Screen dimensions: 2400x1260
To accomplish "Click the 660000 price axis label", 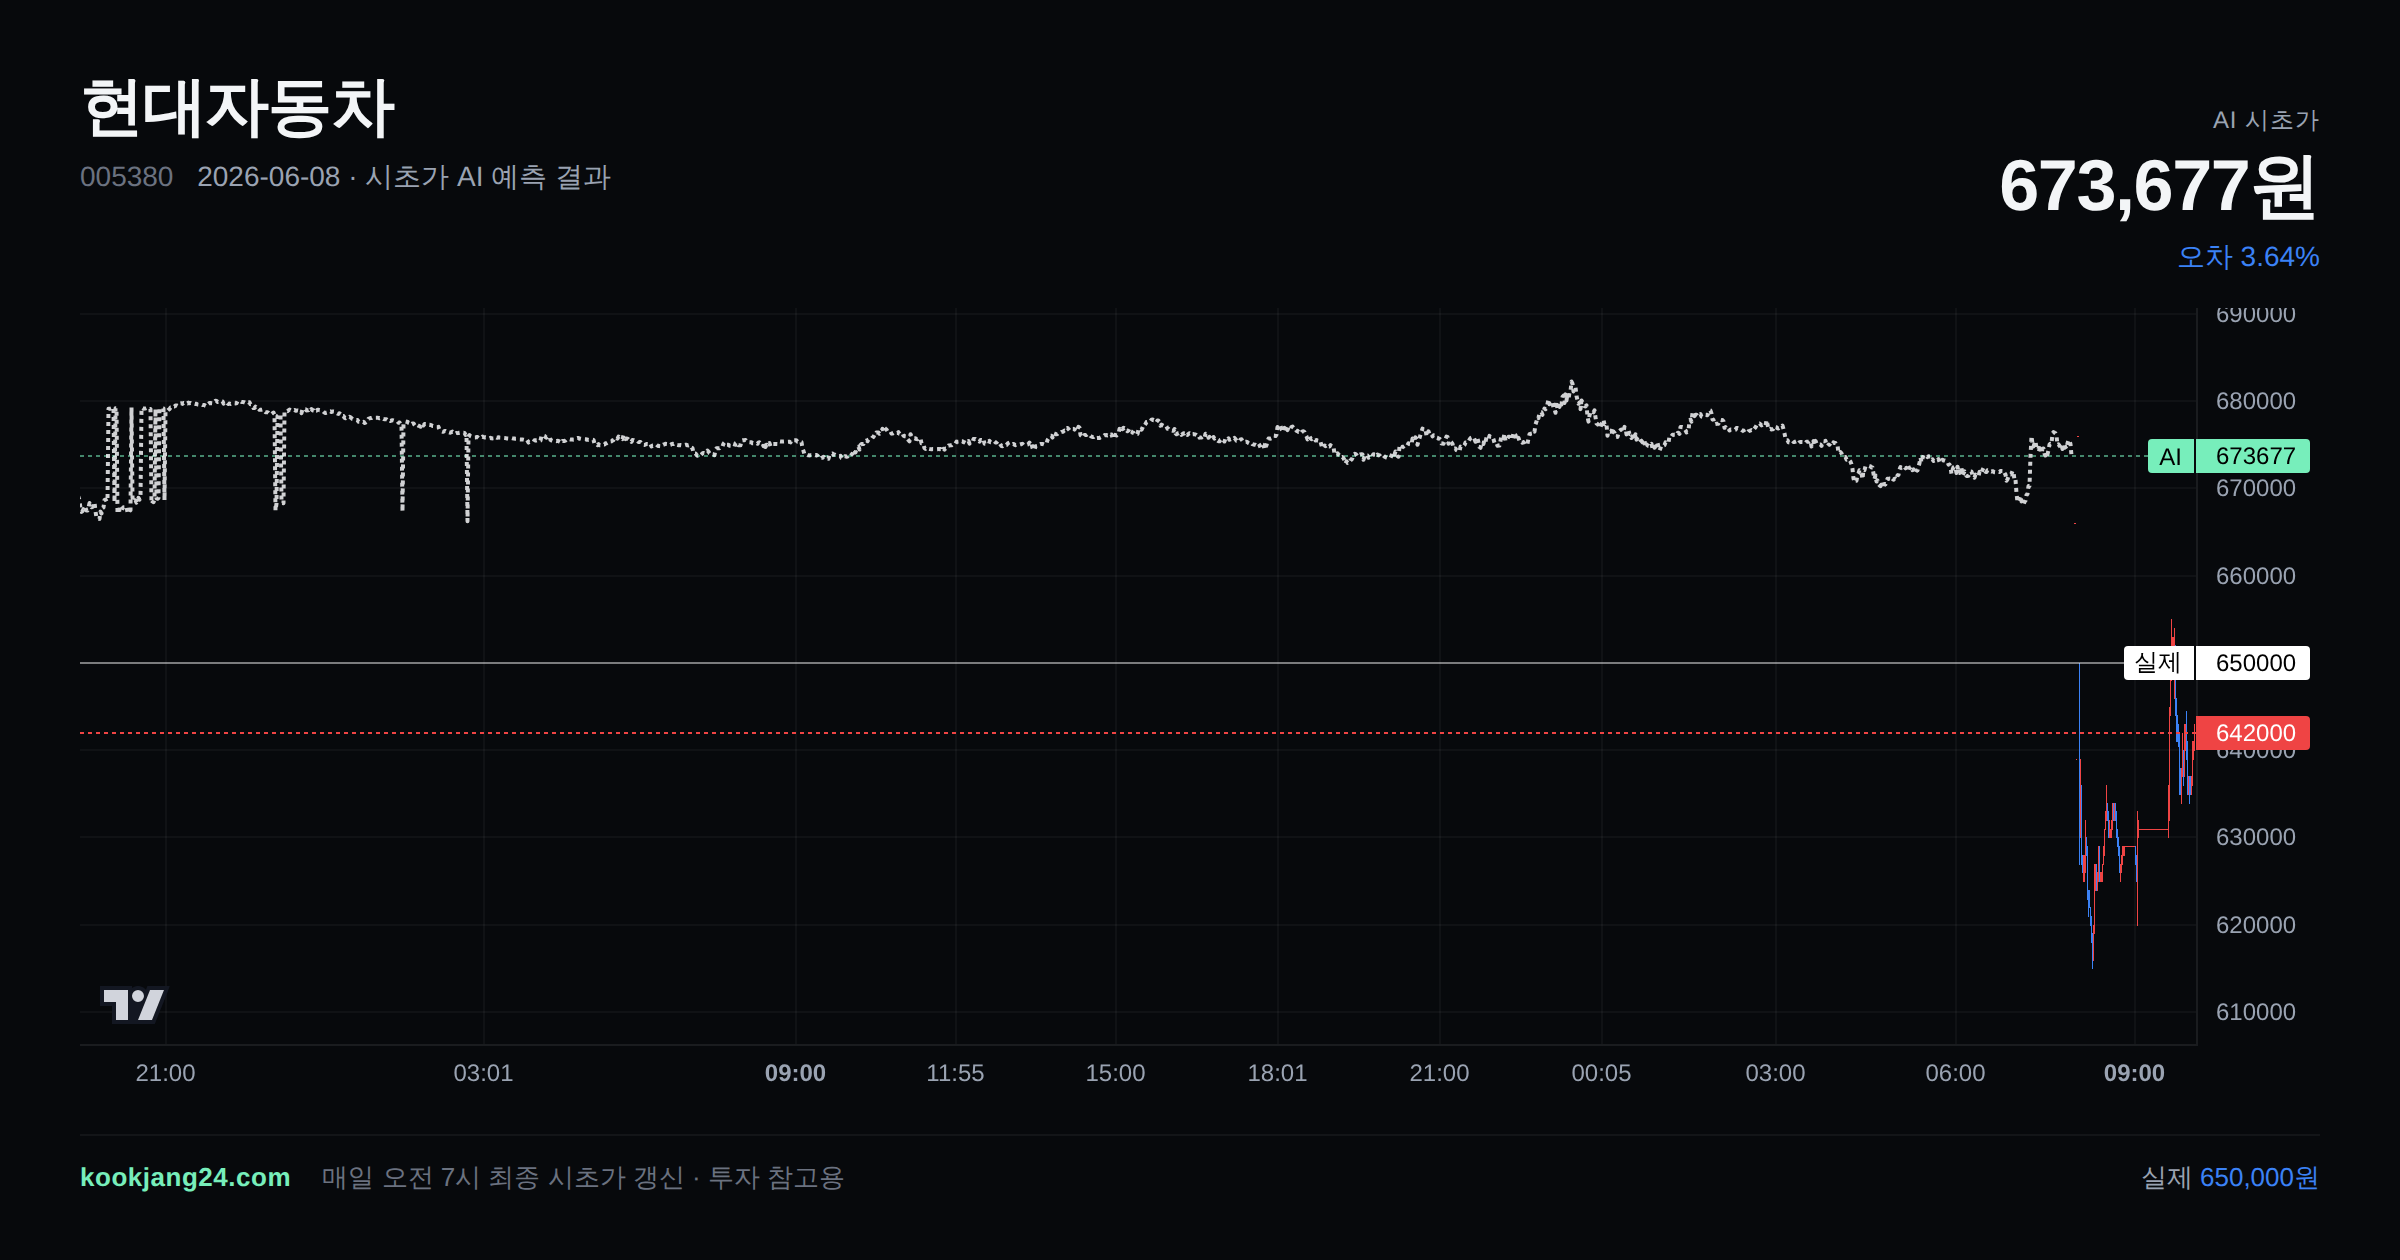I will (x=2255, y=576).
